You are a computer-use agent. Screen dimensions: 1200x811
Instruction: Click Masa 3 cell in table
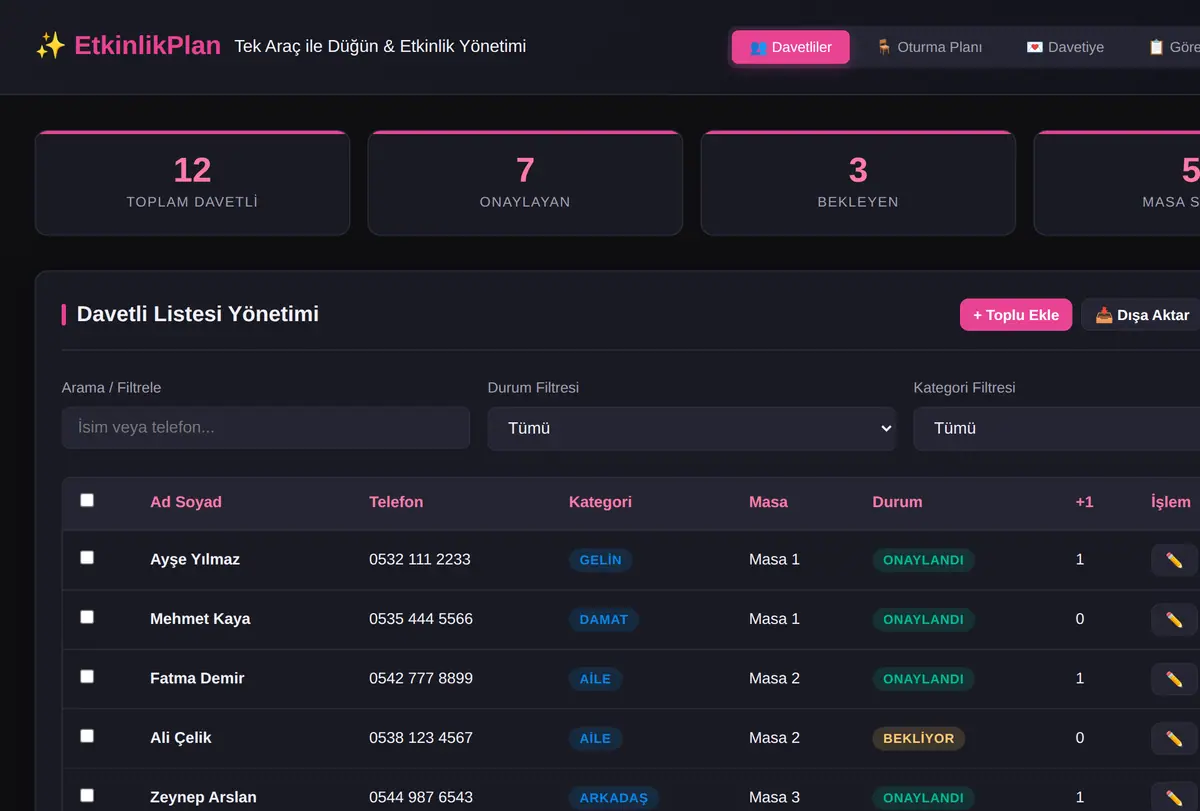pyautogui.click(x=774, y=797)
